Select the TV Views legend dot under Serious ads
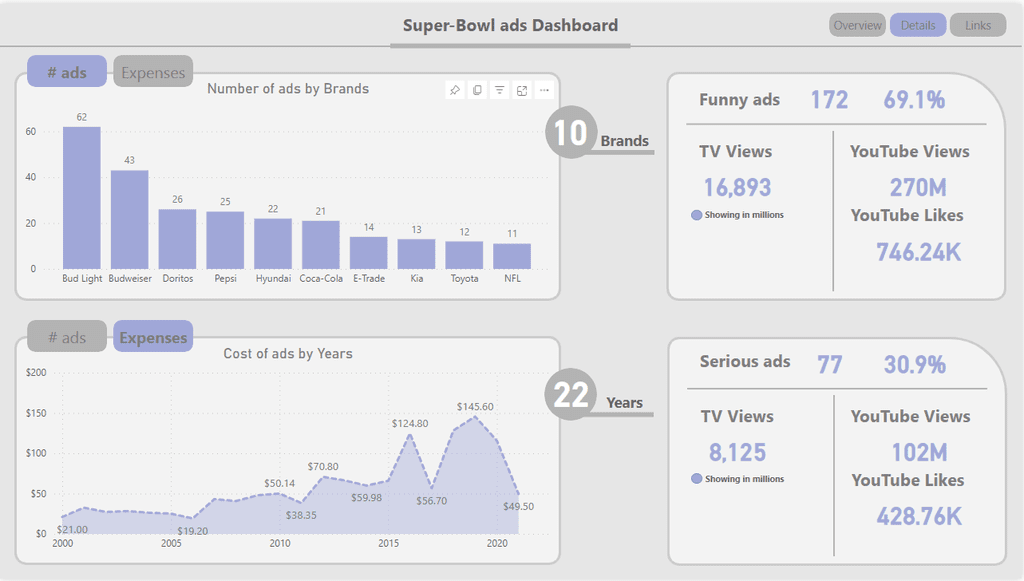 click(x=696, y=479)
